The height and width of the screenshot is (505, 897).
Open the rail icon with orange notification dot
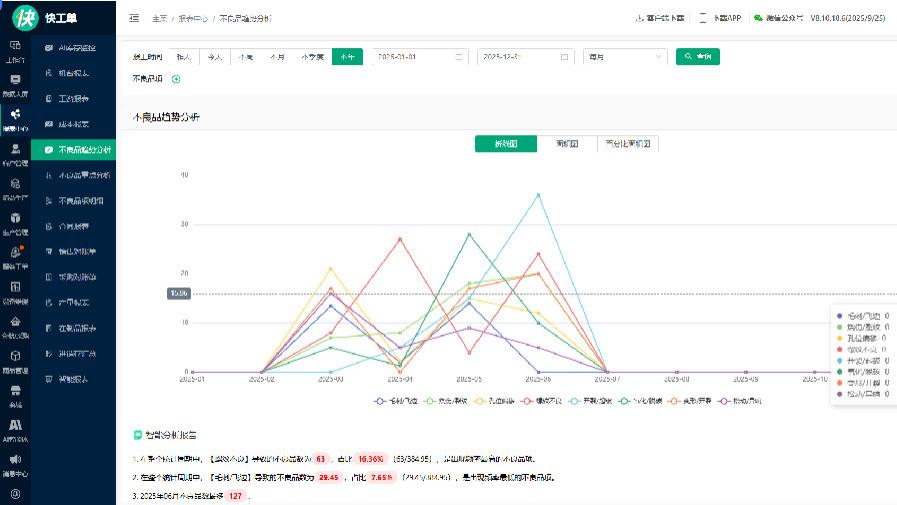pos(15,252)
